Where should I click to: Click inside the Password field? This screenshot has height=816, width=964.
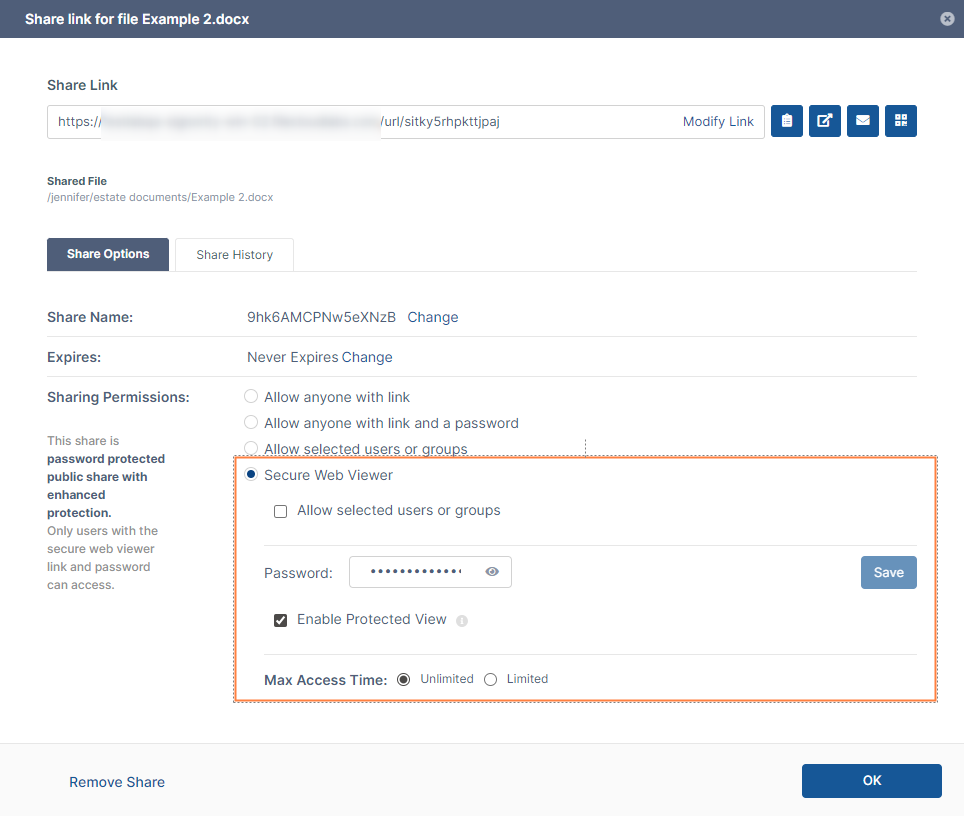[415, 572]
